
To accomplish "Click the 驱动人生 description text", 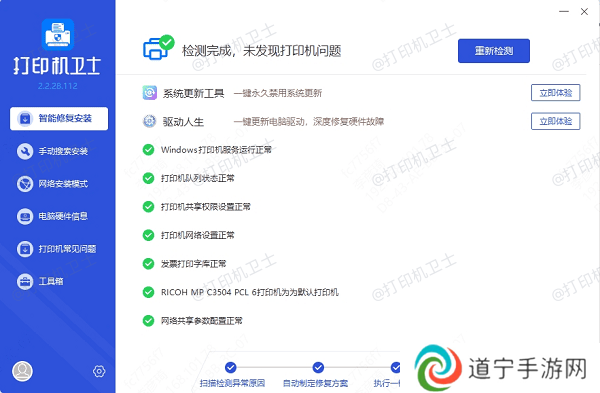I will click(x=309, y=122).
